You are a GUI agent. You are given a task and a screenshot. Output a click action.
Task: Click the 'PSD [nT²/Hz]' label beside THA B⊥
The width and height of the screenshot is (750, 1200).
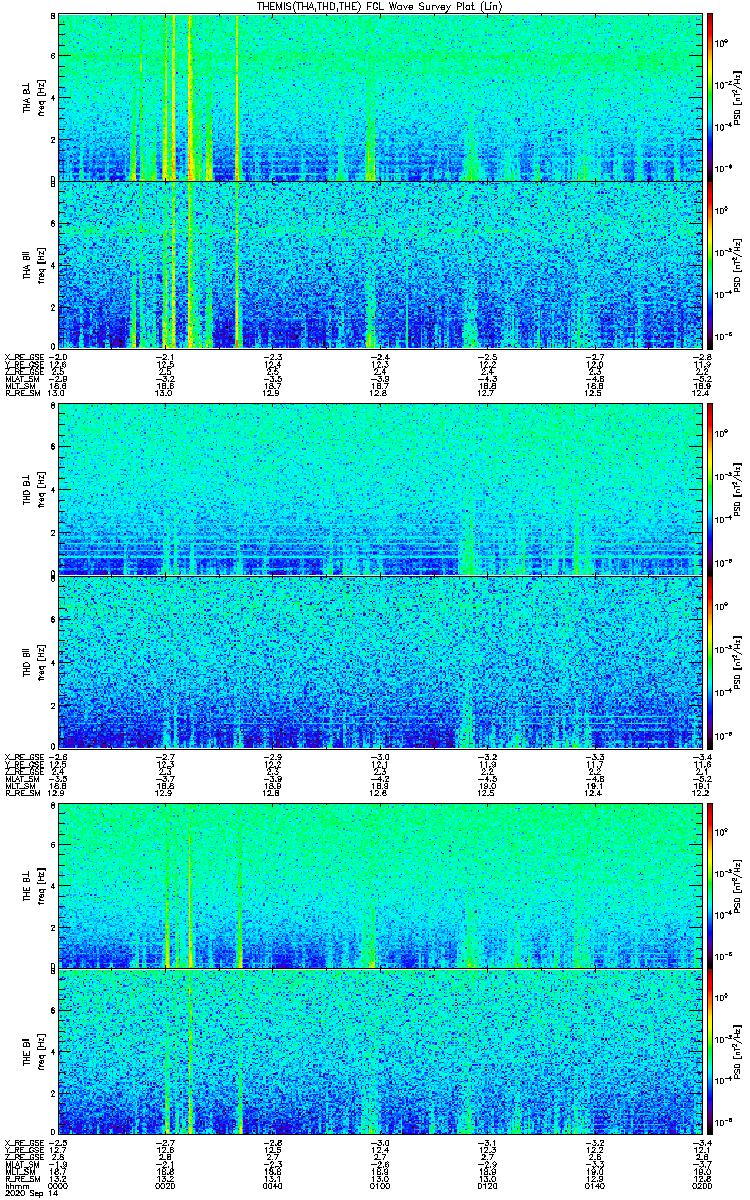(738, 97)
